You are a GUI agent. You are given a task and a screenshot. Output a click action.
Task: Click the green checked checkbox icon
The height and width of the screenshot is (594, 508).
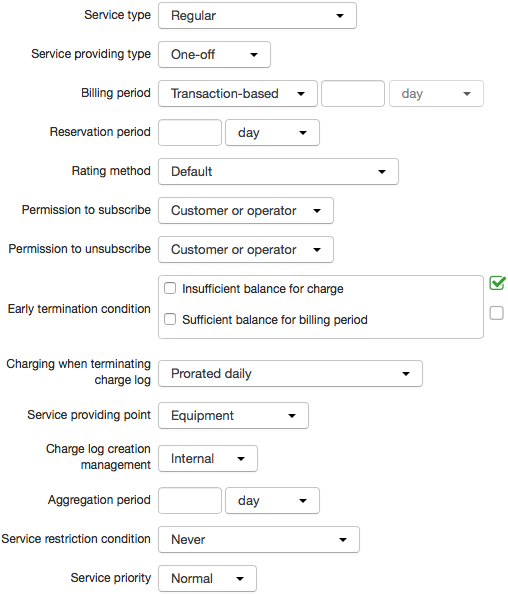[x=497, y=283]
